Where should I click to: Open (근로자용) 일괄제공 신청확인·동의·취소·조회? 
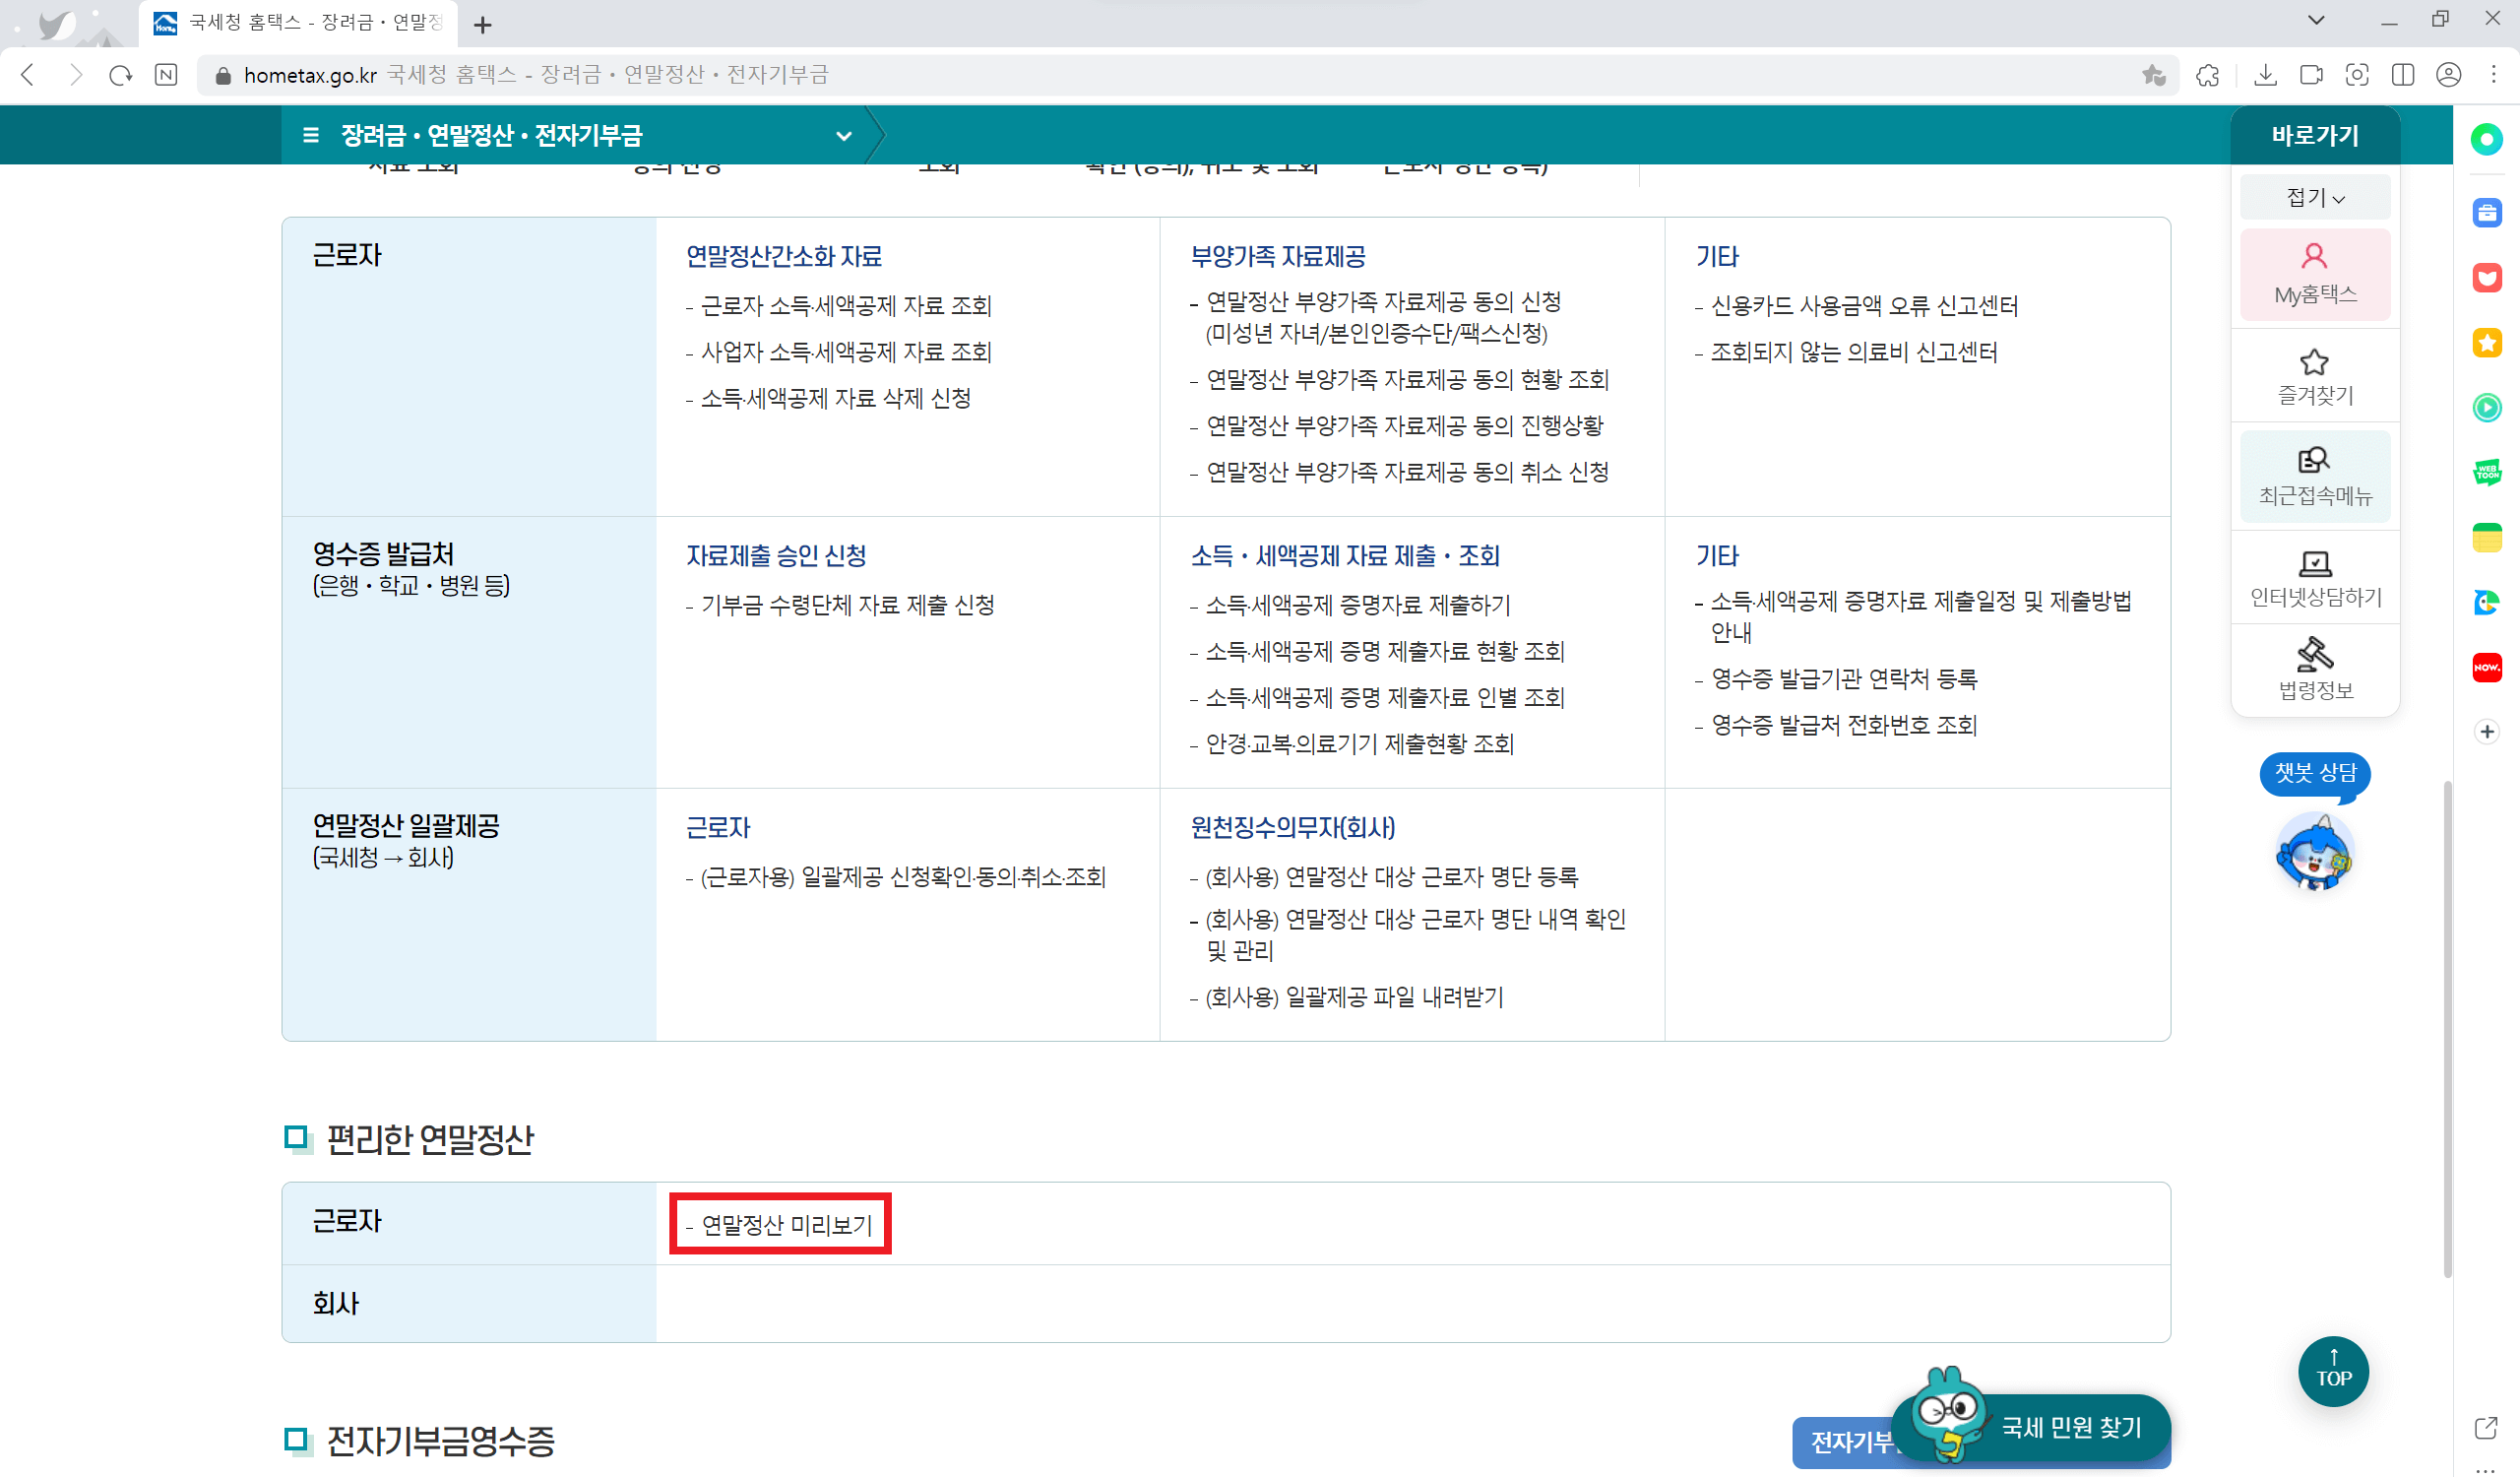(x=903, y=877)
